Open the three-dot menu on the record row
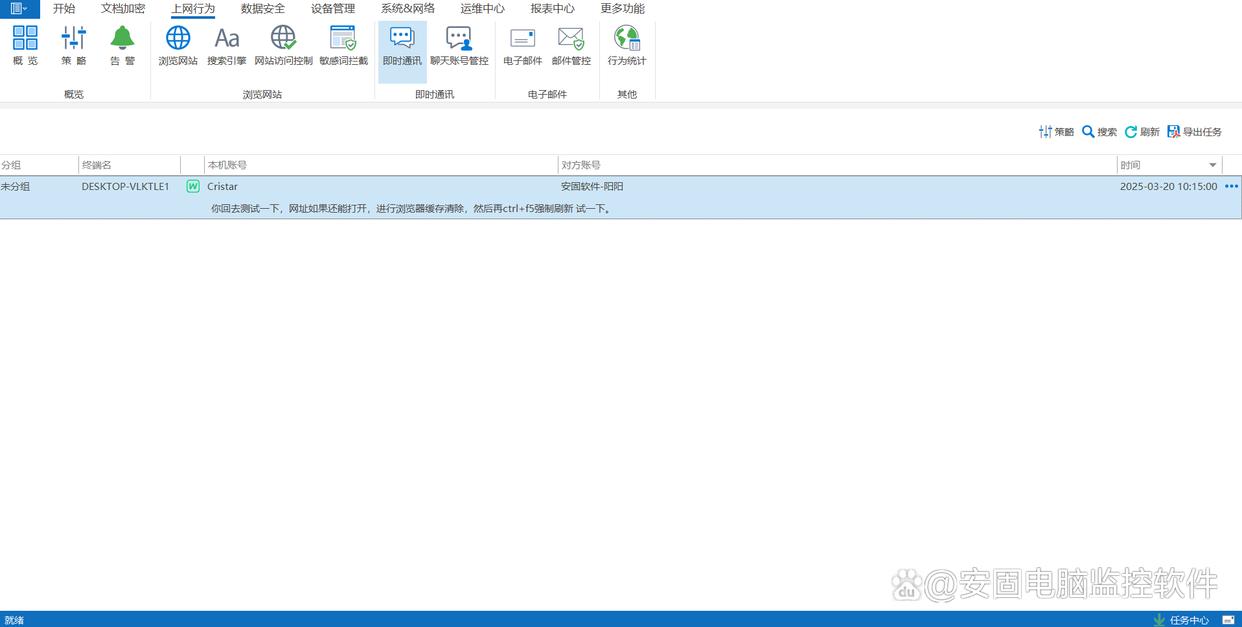 [x=1231, y=187]
